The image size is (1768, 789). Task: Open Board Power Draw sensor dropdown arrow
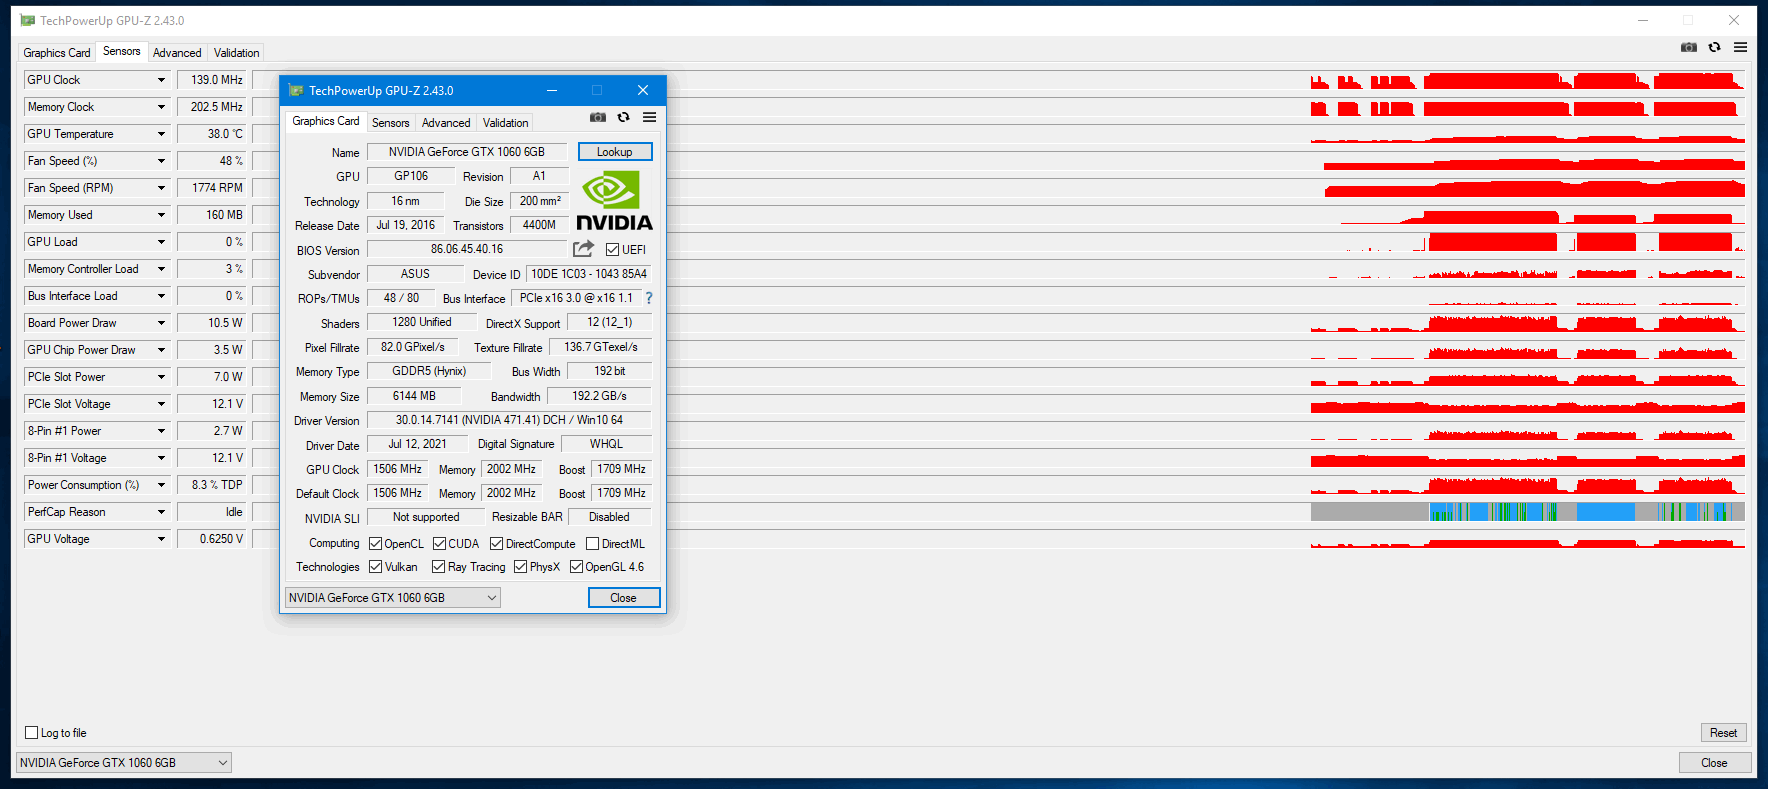pyautogui.click(x=161, y=323)
